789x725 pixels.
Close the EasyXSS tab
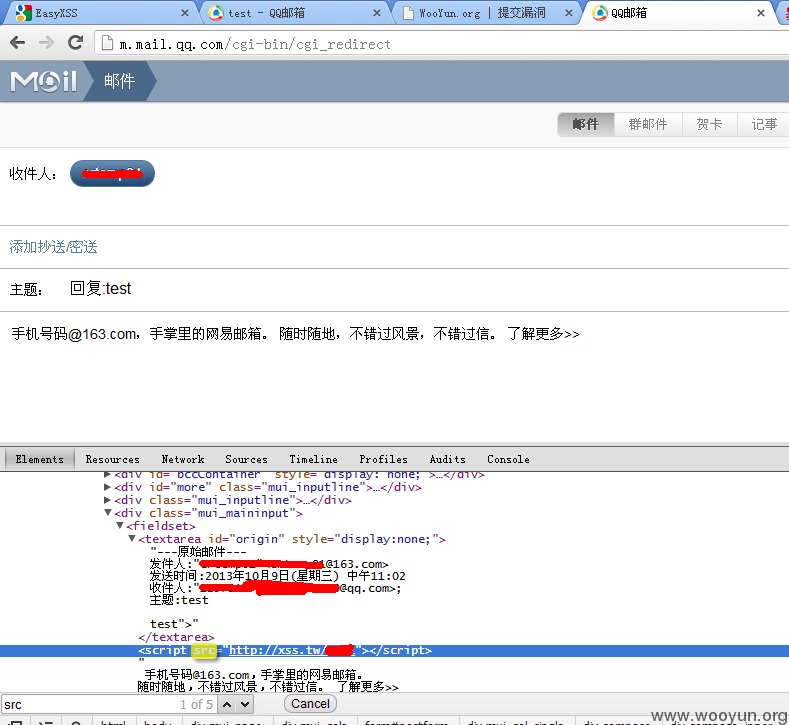185,13
